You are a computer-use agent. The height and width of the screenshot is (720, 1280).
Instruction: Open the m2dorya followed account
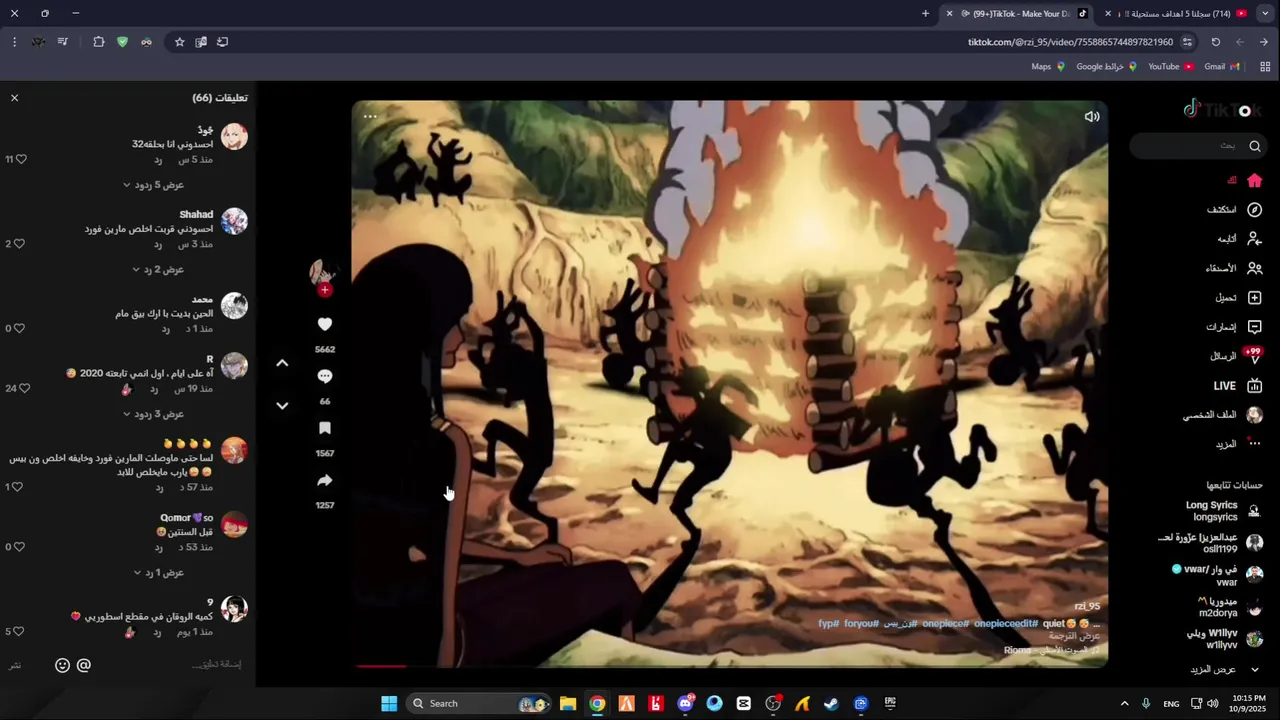[1231, 607]
